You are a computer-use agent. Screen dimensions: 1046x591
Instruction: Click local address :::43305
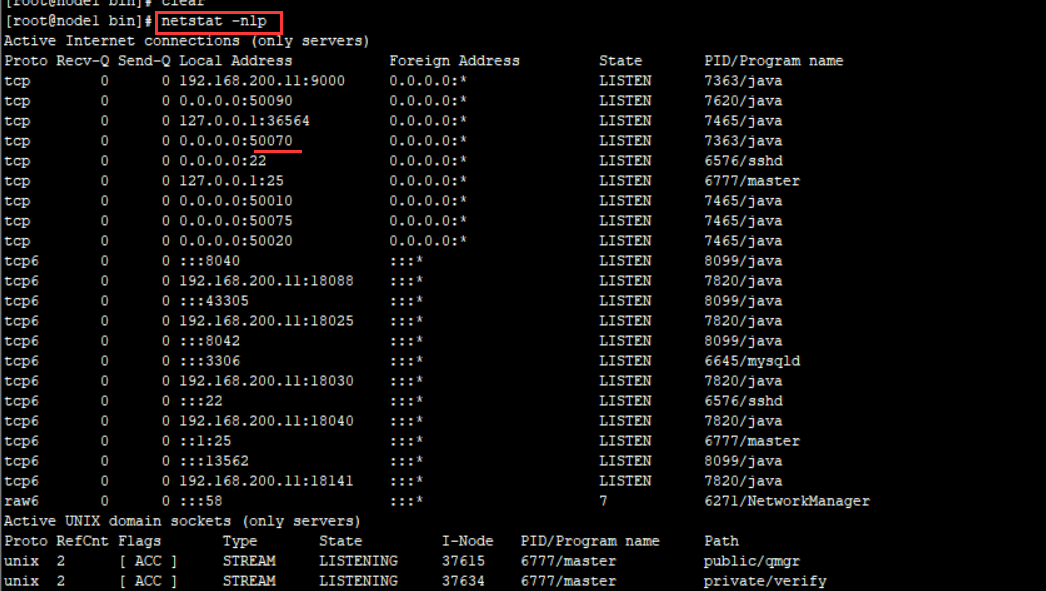click(213, 301)
